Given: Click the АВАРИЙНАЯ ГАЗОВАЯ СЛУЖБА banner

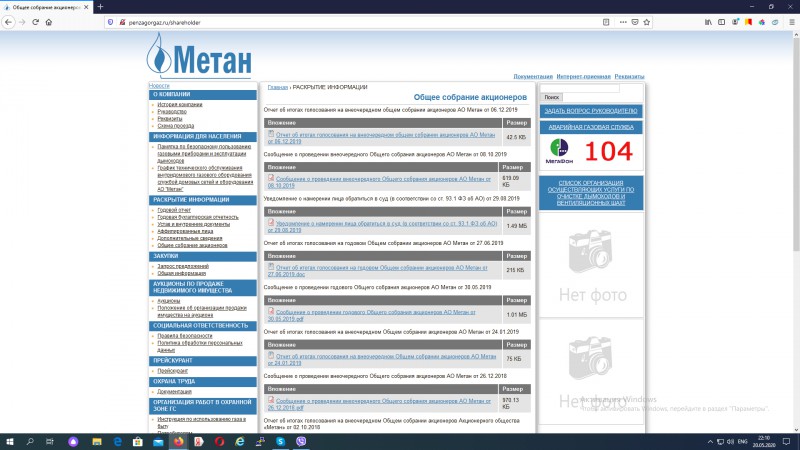Looking at the screenshot, I should click(591, 127).
